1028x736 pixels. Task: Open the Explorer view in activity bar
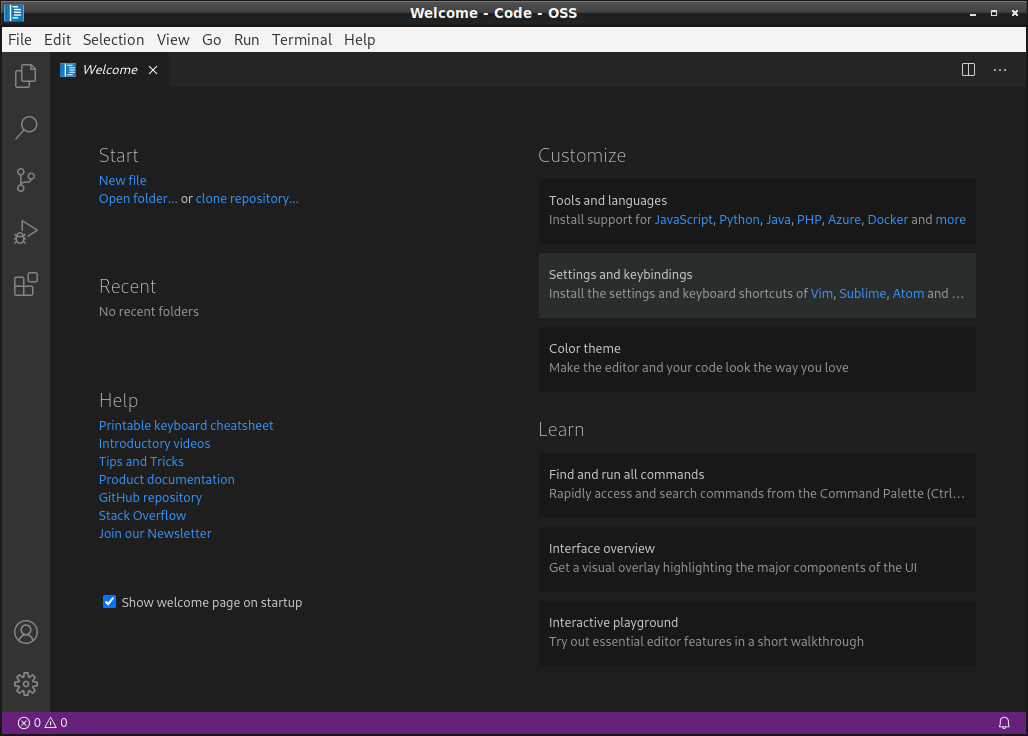(26, 76)
